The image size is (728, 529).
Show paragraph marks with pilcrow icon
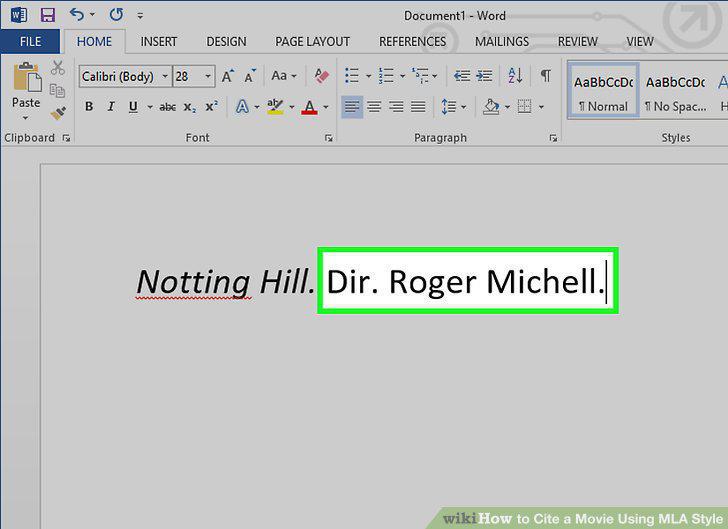click(x=546, y=75)
